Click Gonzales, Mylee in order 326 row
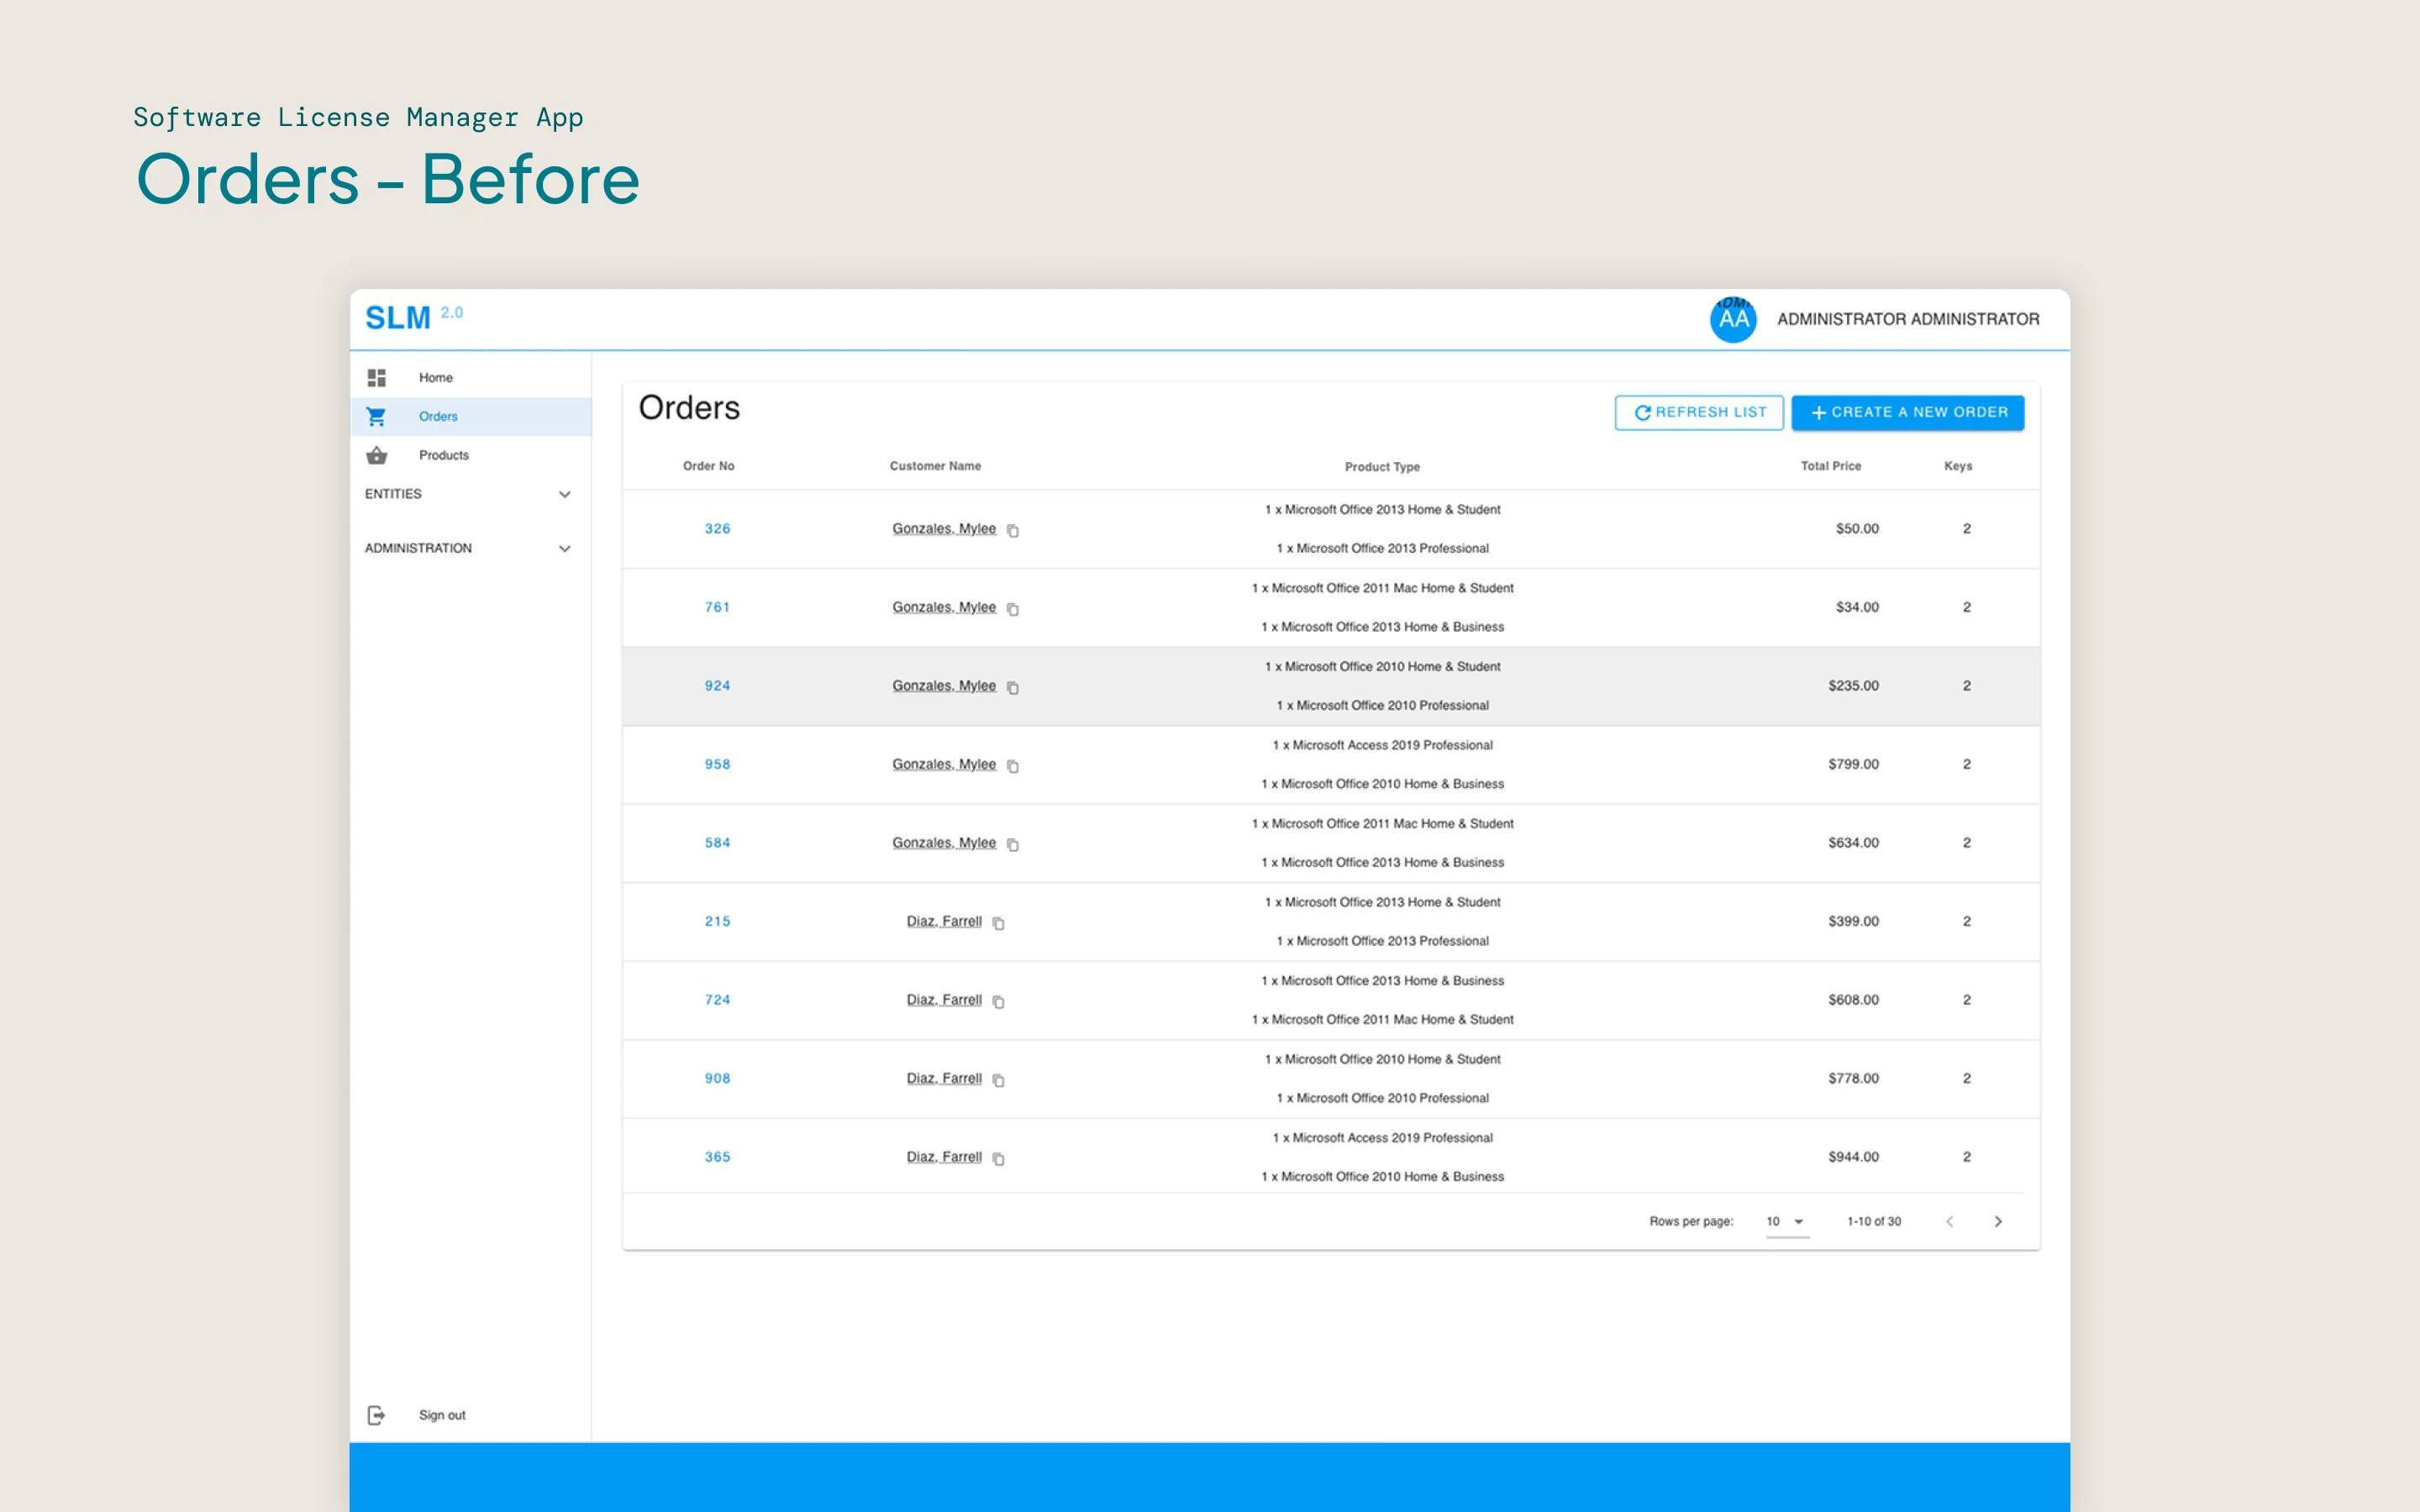Viewport: 2420px width, 1512px height. [x=944, y=528]
